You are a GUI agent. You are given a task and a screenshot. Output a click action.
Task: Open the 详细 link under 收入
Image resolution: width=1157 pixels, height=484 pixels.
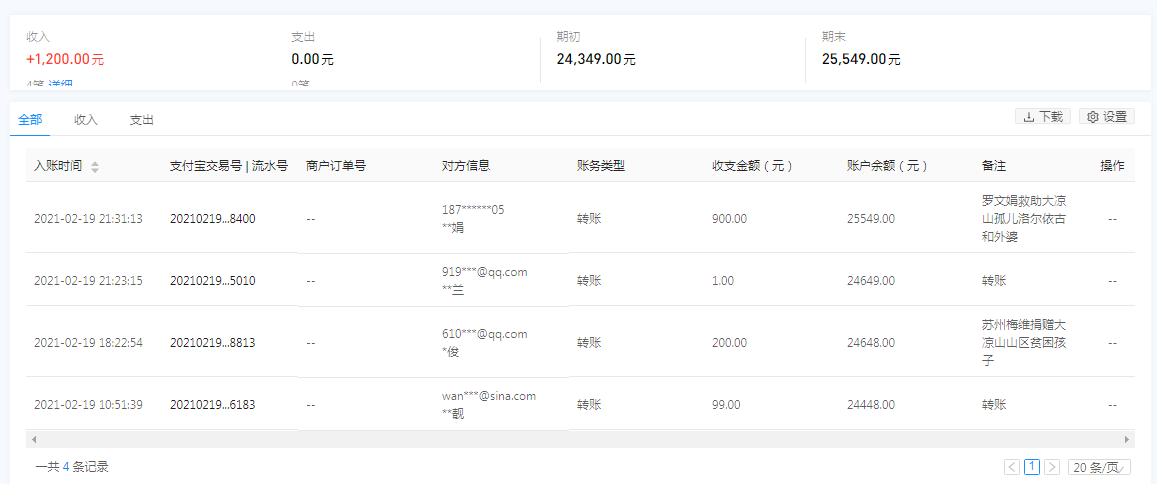point(60,85)
